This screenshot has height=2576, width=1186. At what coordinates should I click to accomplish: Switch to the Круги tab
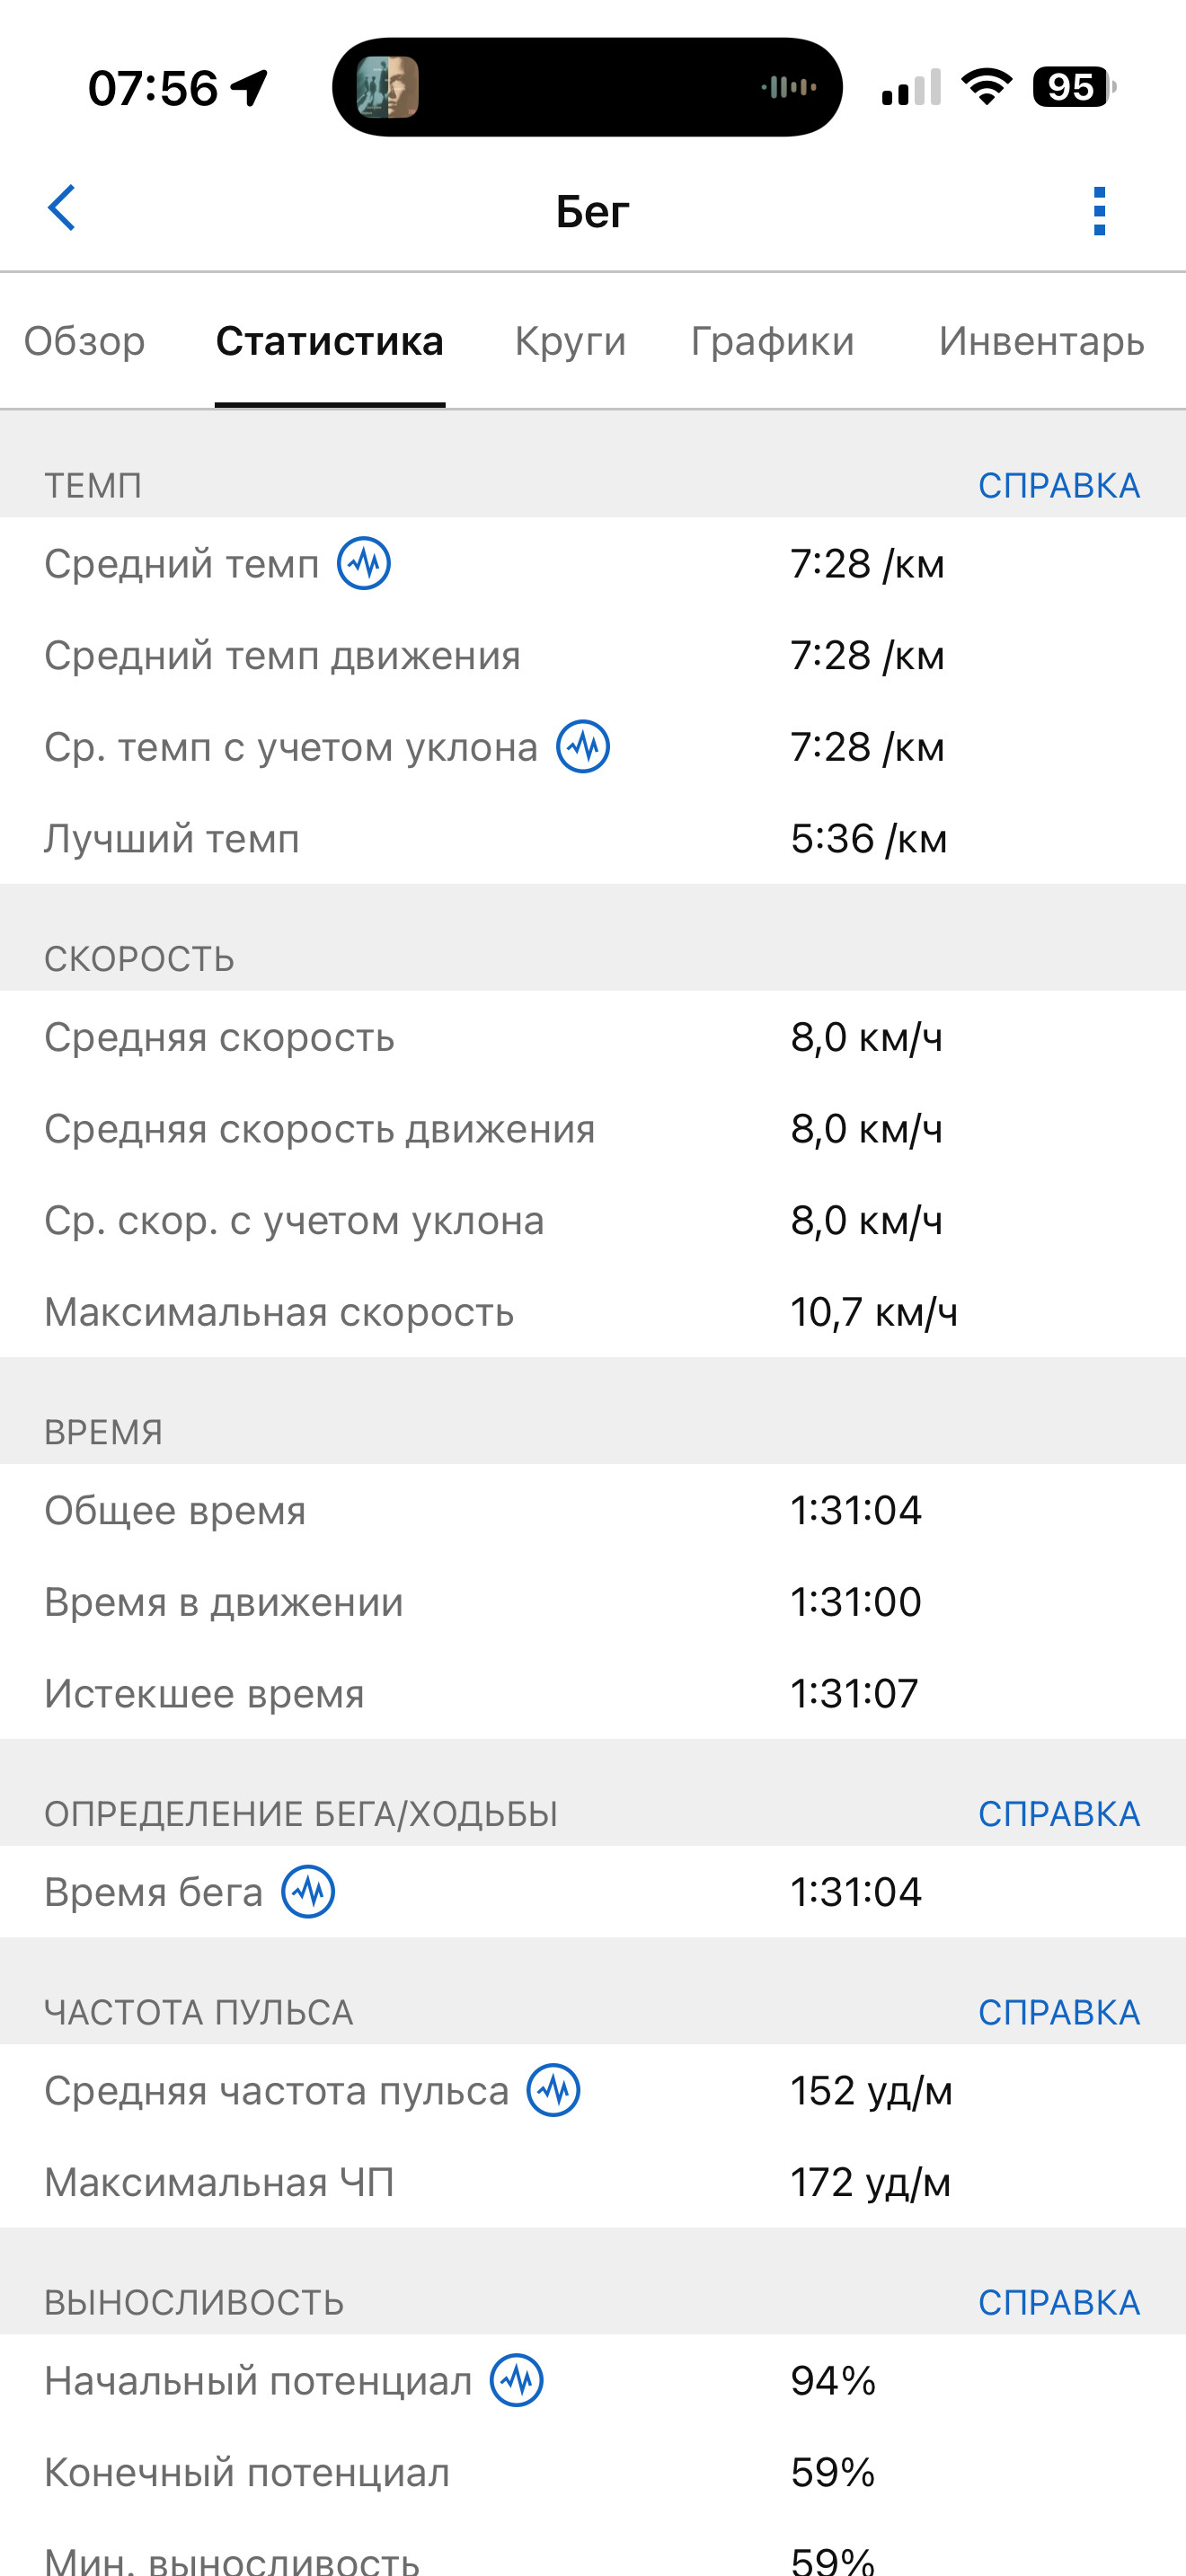[570, 341]
